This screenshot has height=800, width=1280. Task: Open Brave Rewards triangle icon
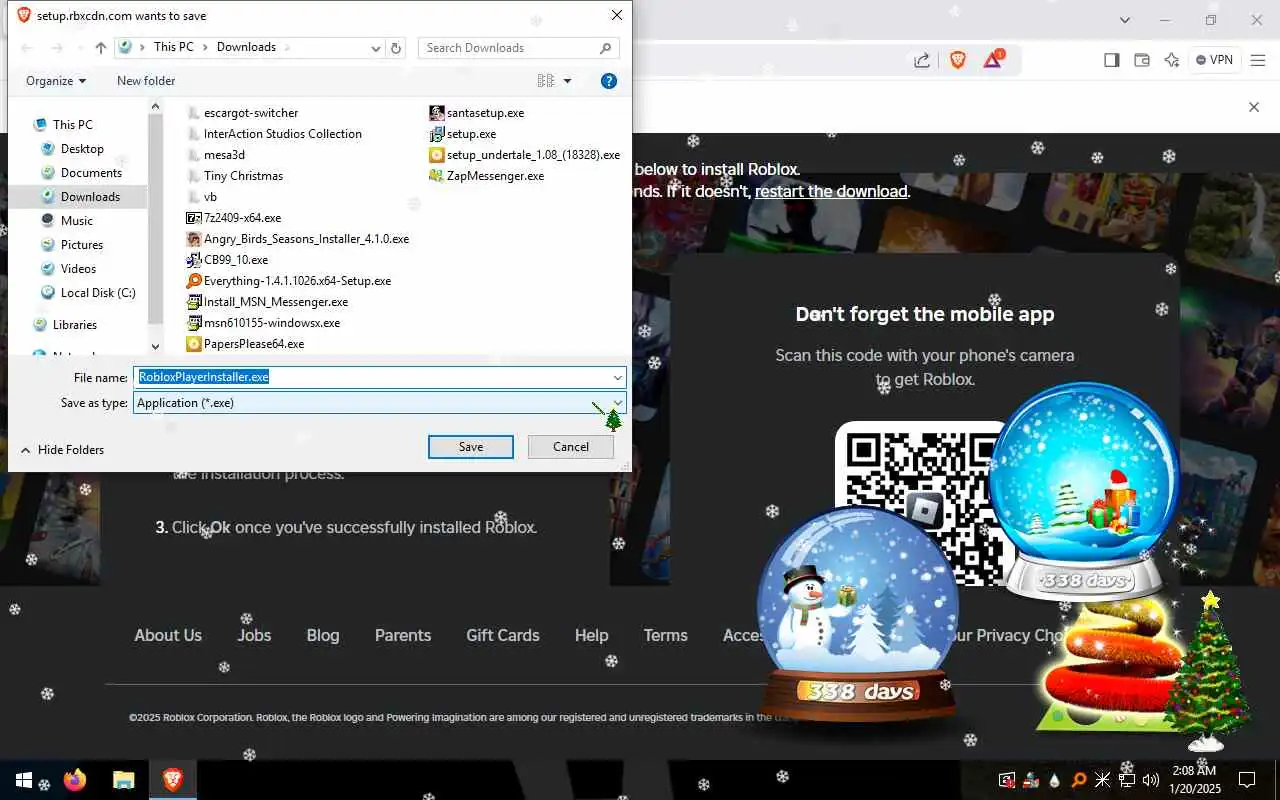(993, 59)
